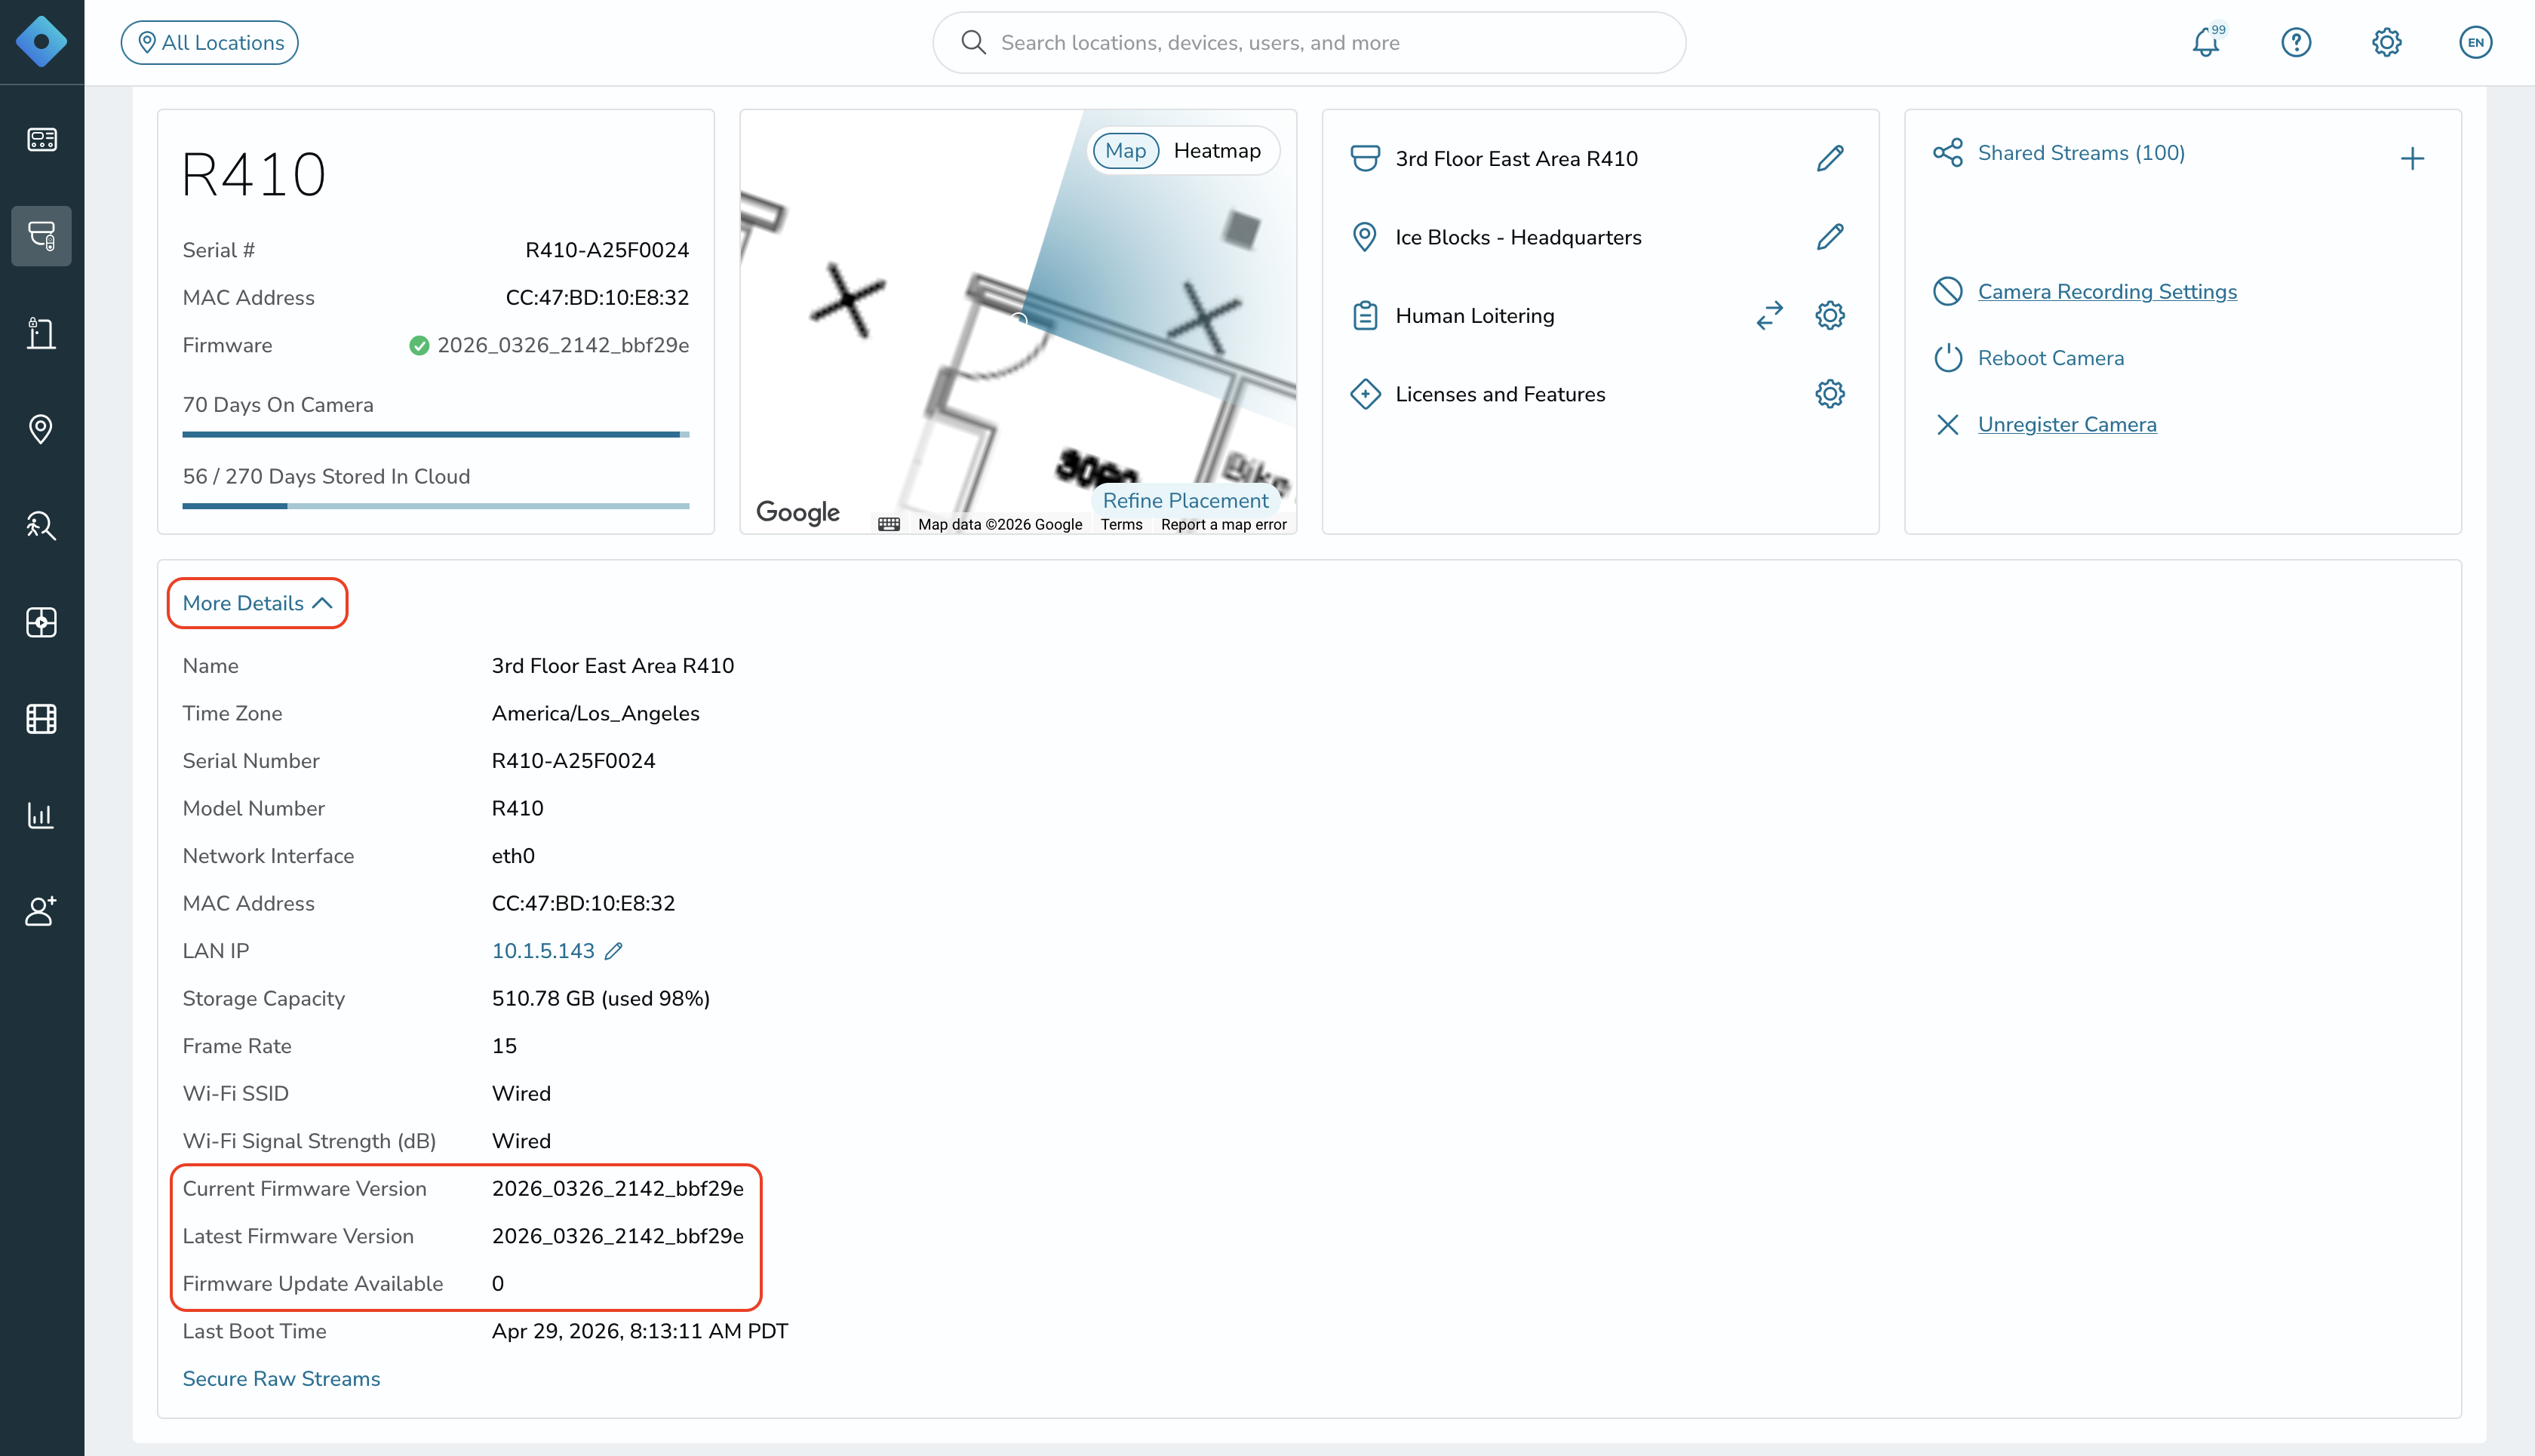Open the reports bar chart icon

tap(41, 815)
